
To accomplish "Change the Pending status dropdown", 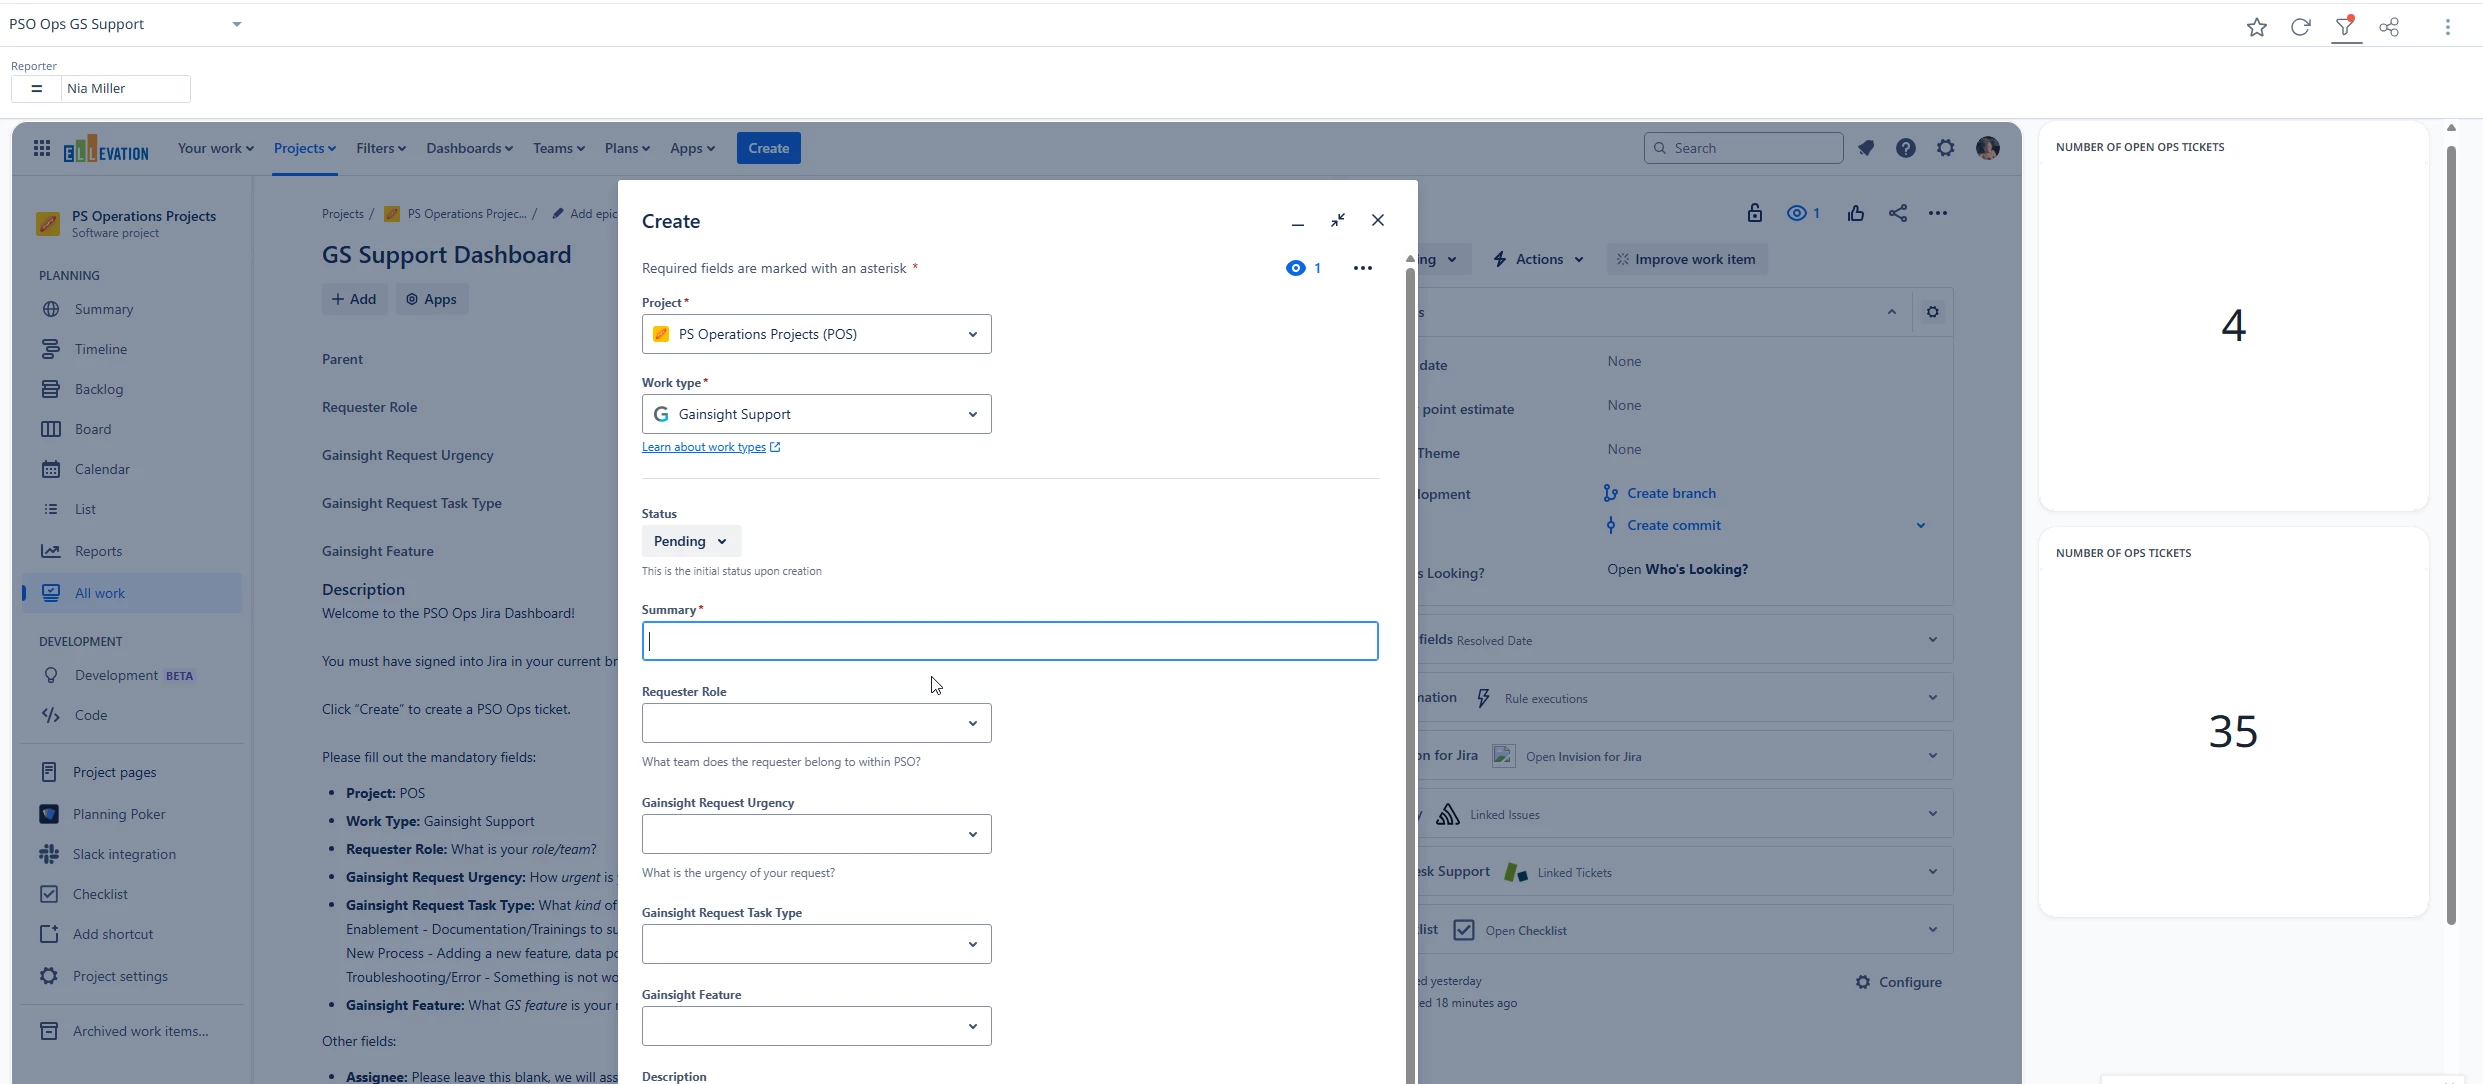I will point(691,541).
